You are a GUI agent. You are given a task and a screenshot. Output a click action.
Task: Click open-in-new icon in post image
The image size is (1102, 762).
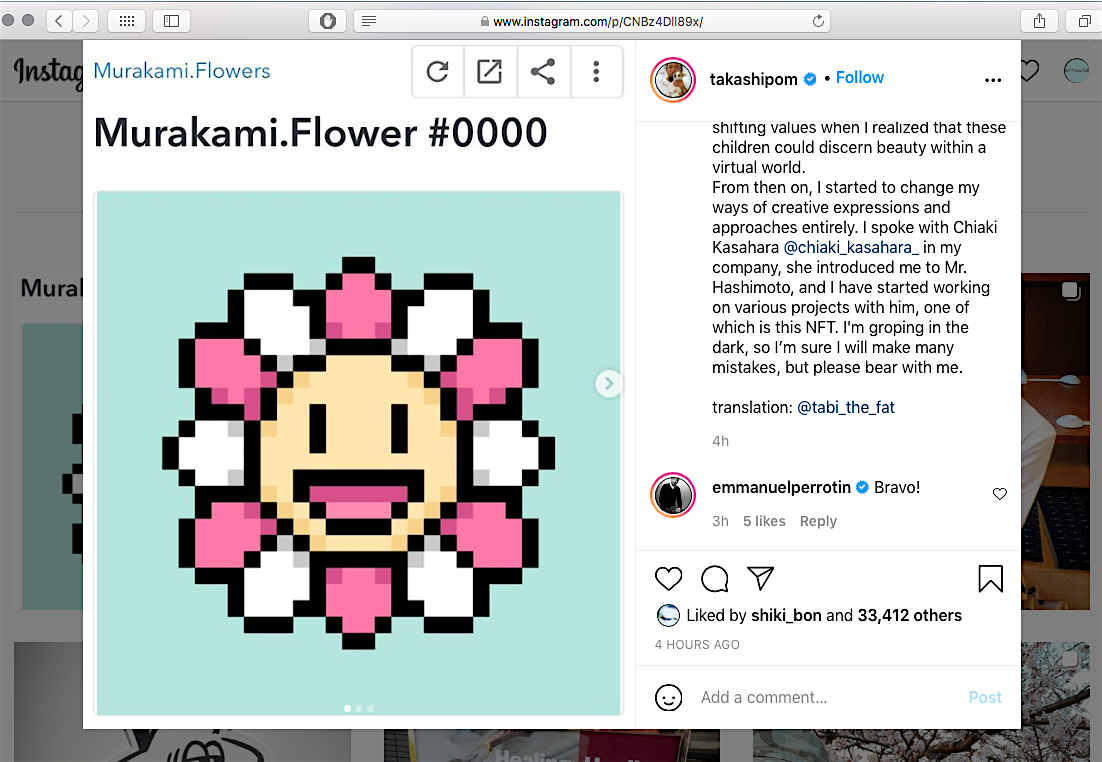[490, 71]
